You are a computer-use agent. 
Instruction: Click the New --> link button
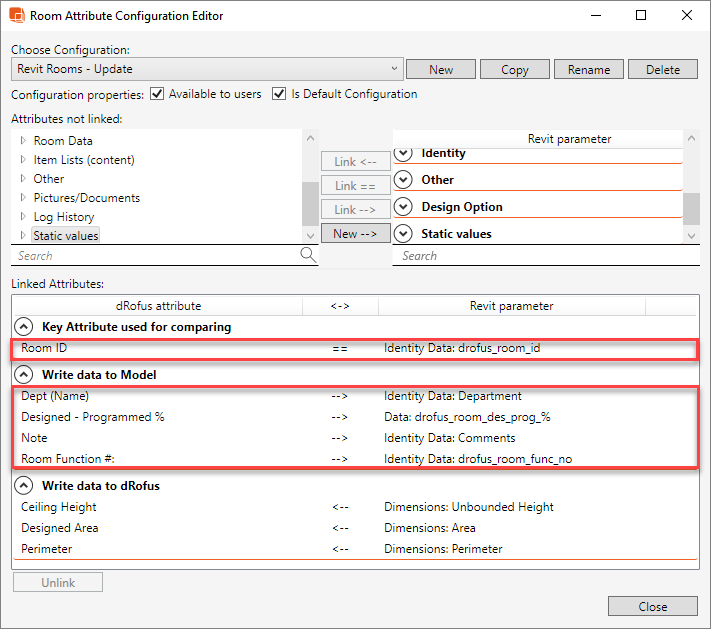click(x=356, y=234)
